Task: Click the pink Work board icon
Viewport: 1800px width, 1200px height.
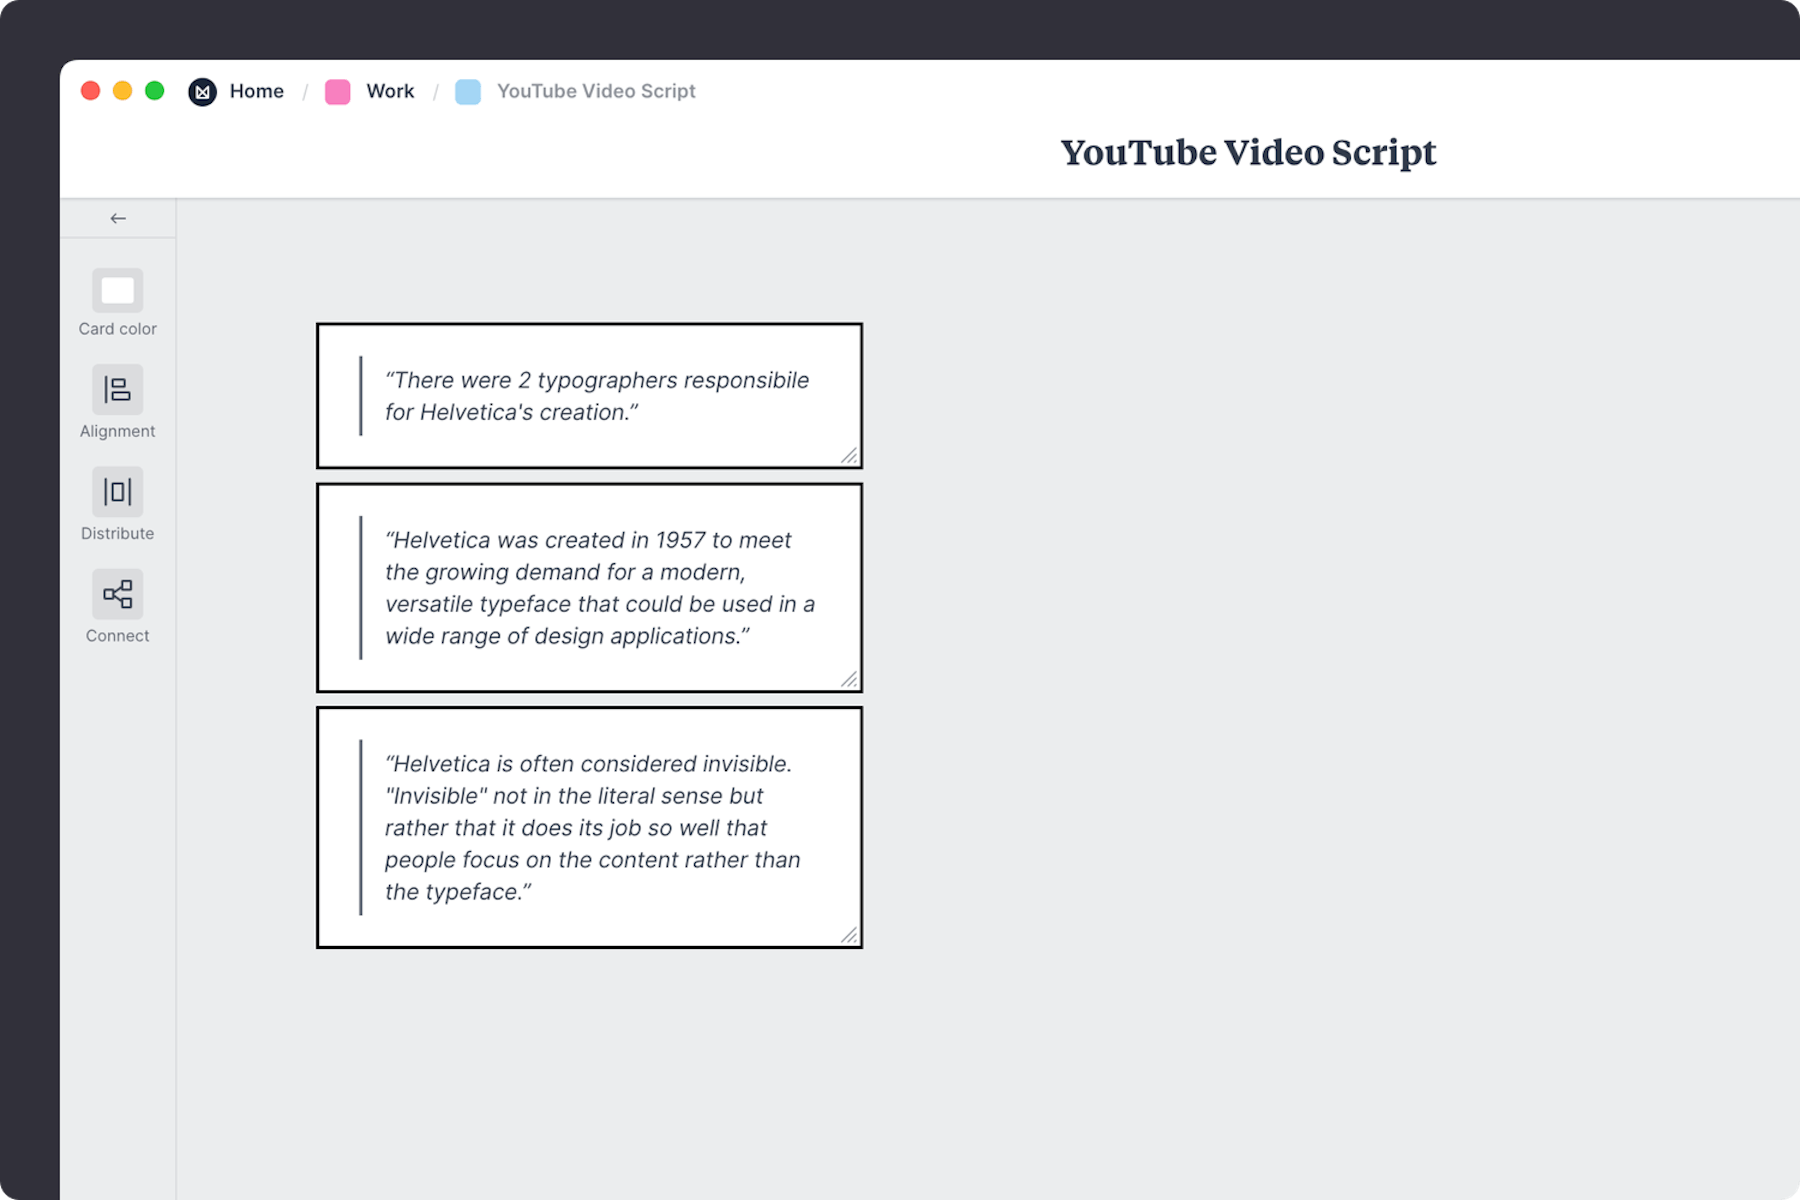Action: pos(337,91)
